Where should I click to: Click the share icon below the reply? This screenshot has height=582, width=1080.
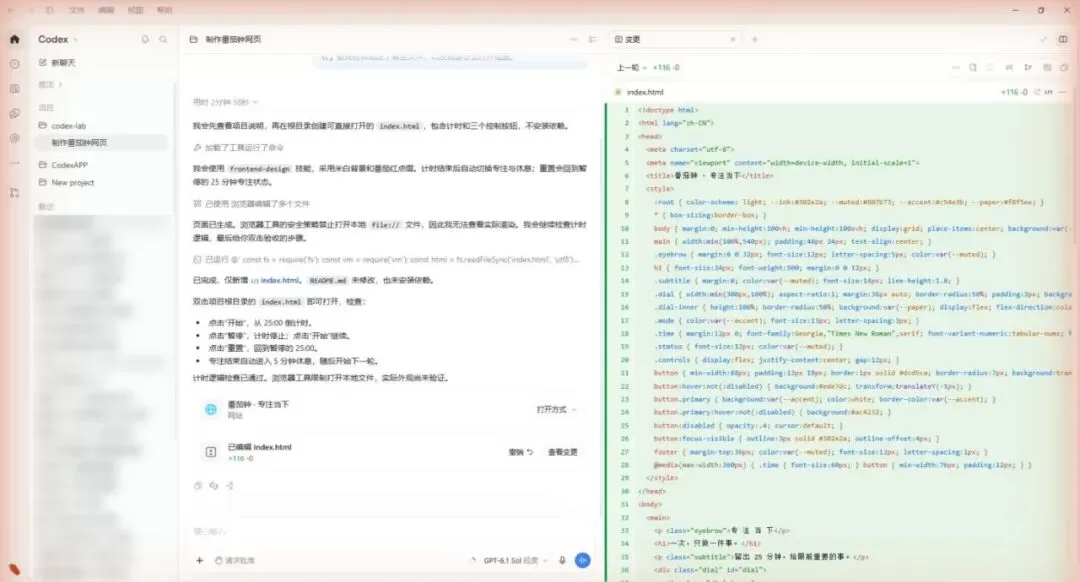tap(229, 486)
